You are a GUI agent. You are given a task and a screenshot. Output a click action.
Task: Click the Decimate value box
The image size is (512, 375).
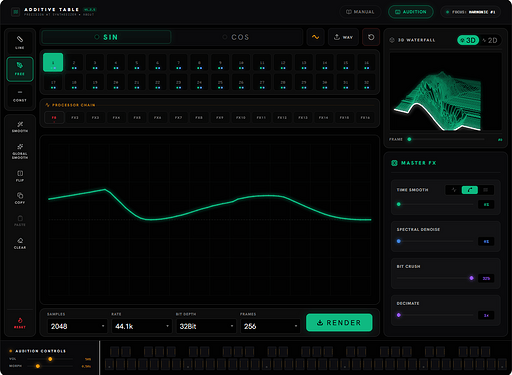coord(486,315)
